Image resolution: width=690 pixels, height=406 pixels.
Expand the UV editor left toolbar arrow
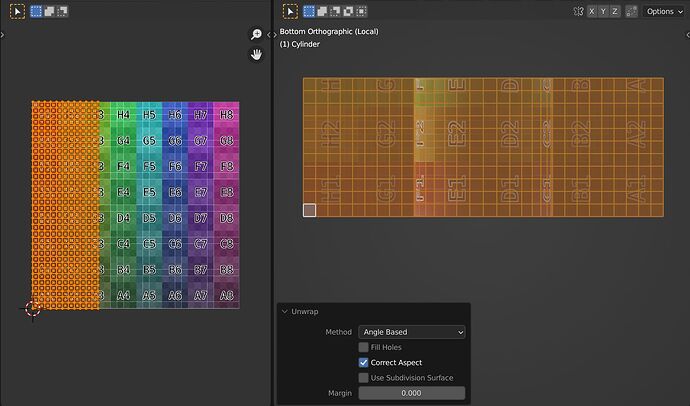click(x=3, y=34)
